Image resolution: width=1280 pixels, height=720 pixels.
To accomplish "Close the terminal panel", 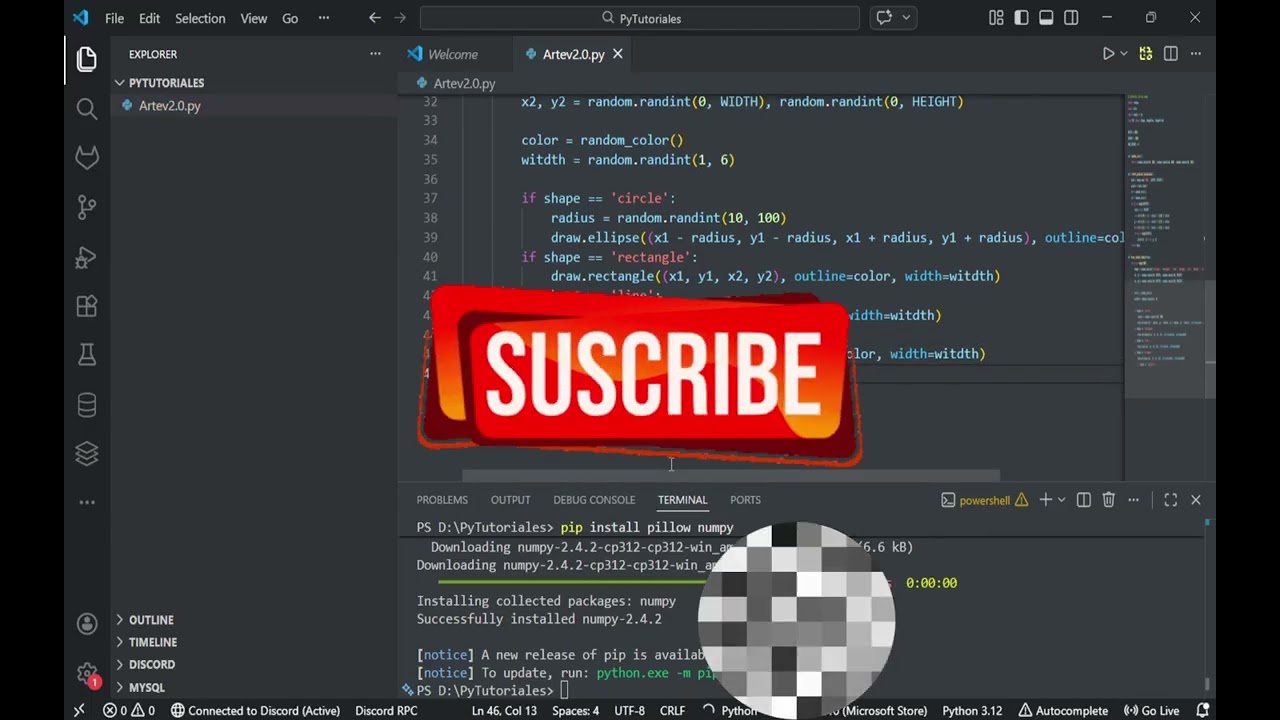I will coord(1195,500).
